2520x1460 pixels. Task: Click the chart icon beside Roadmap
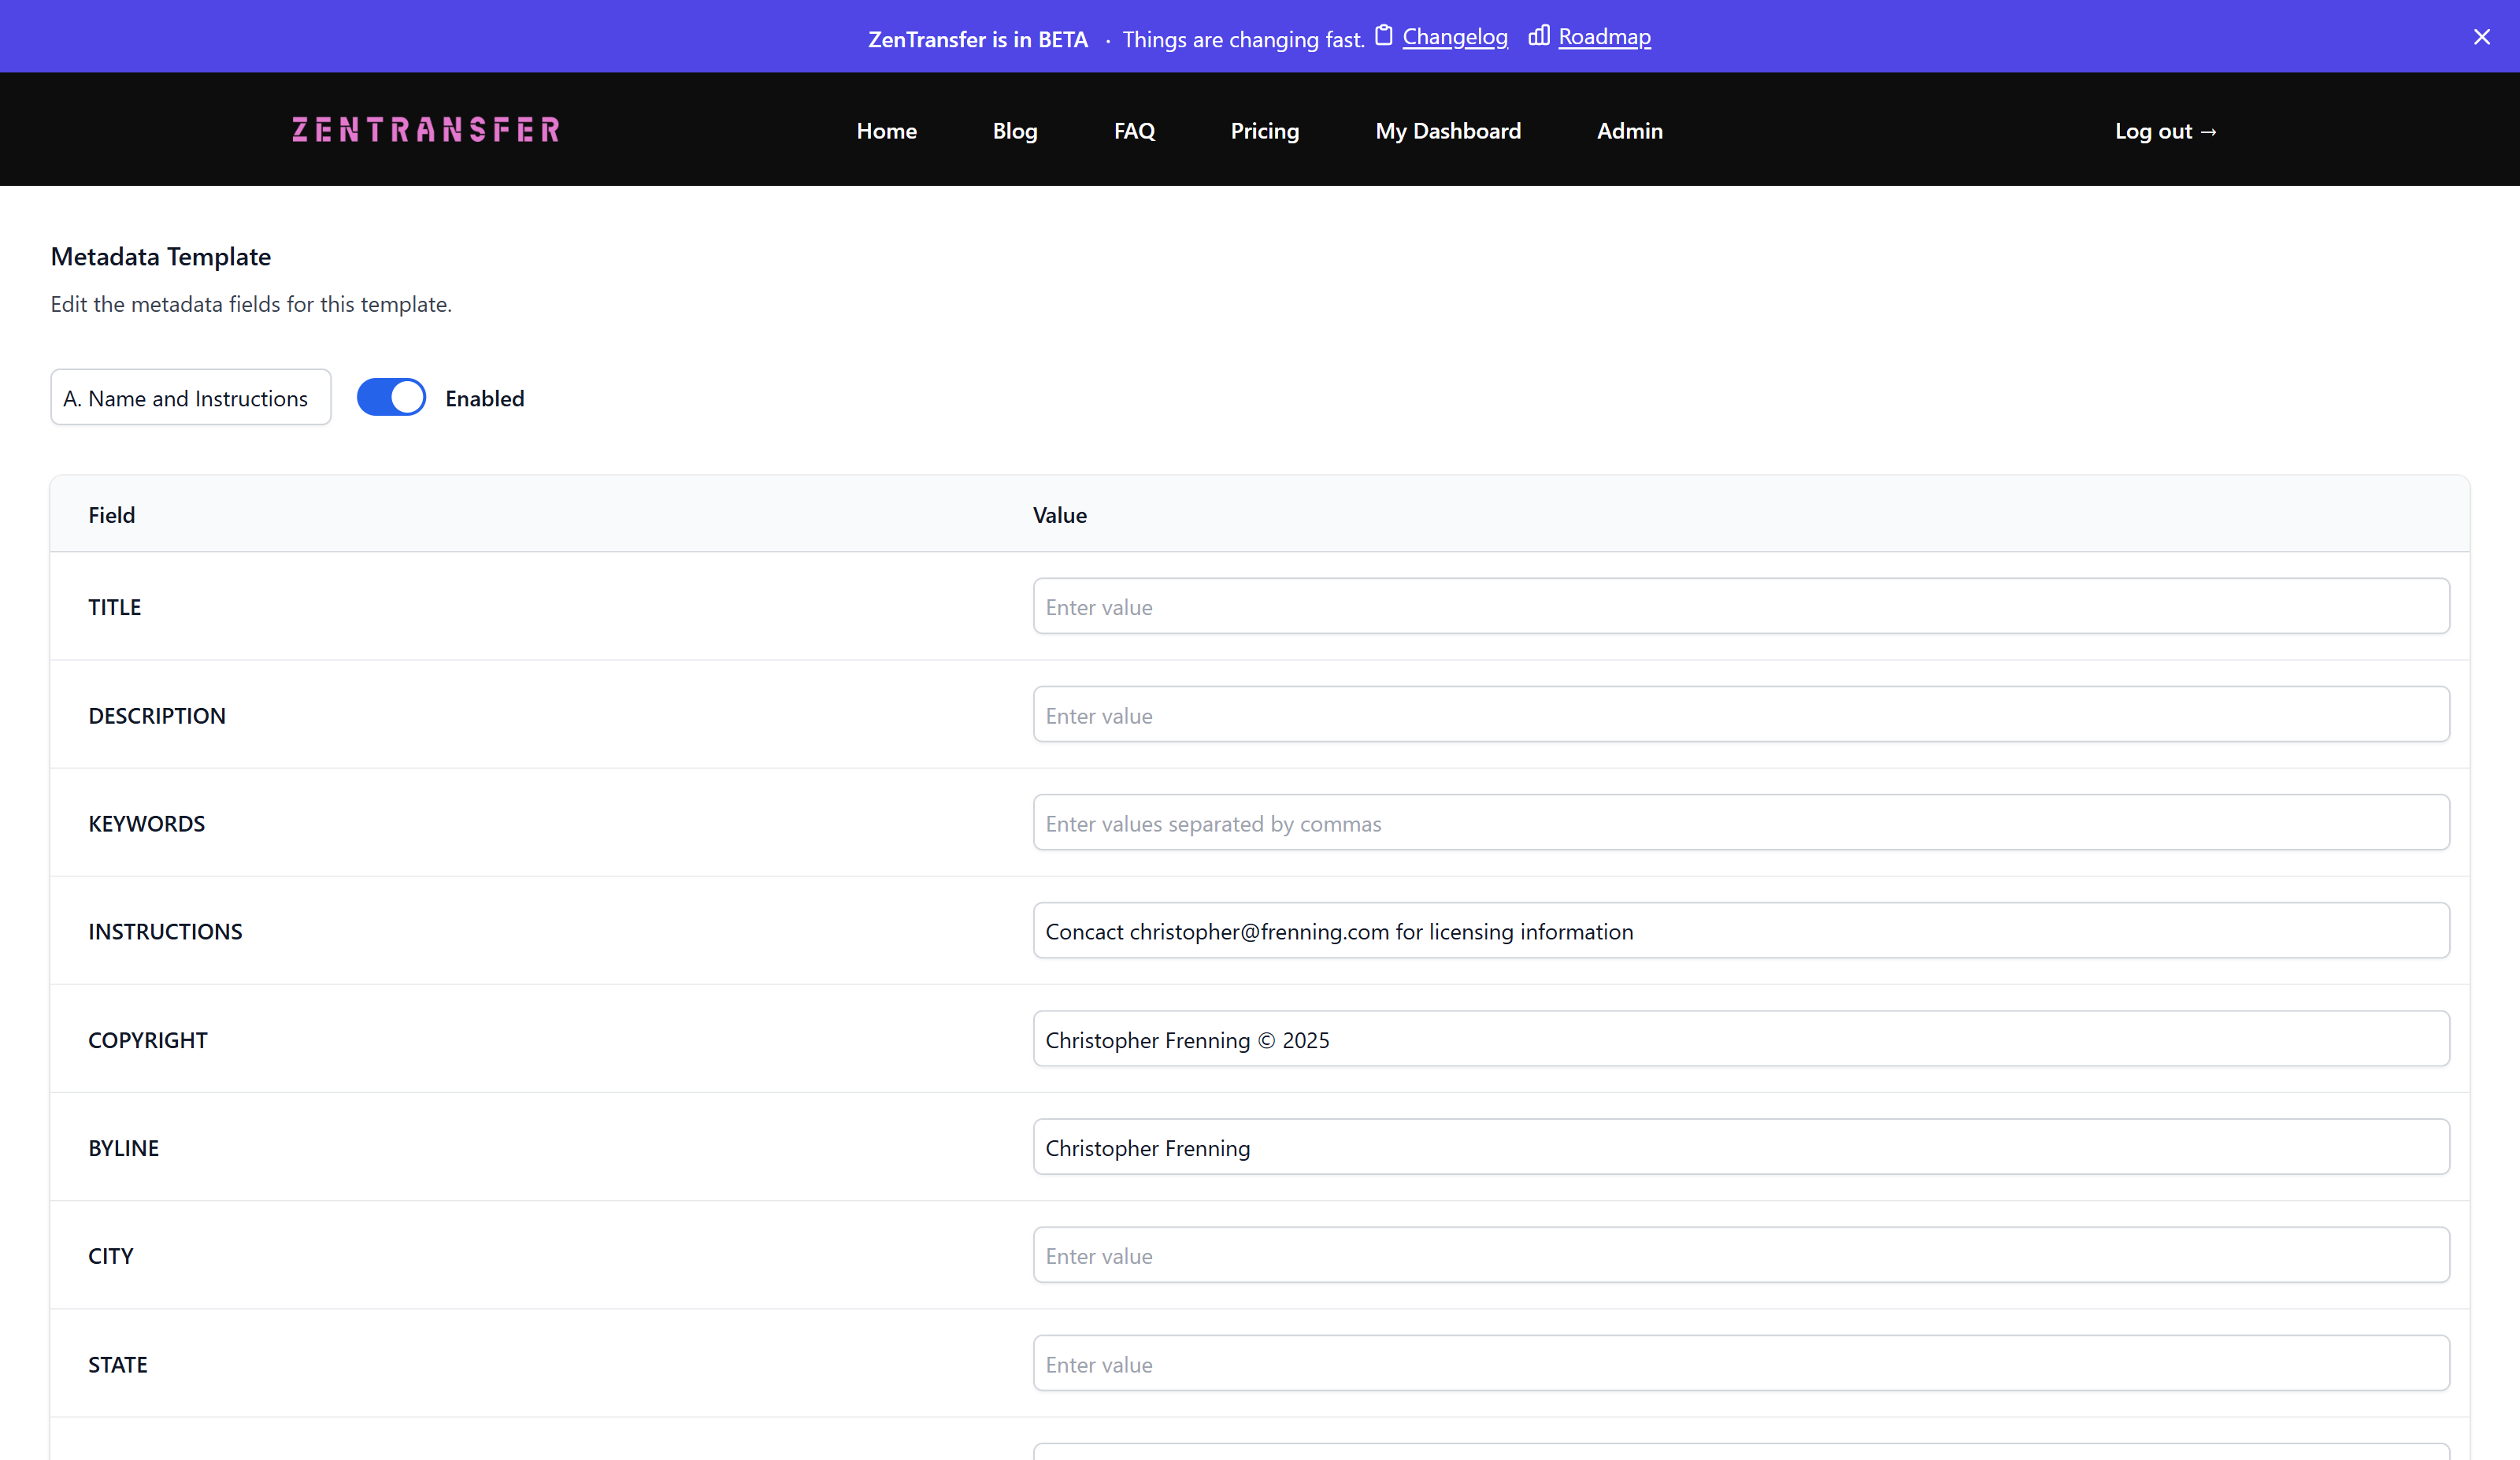point(1539,36)
